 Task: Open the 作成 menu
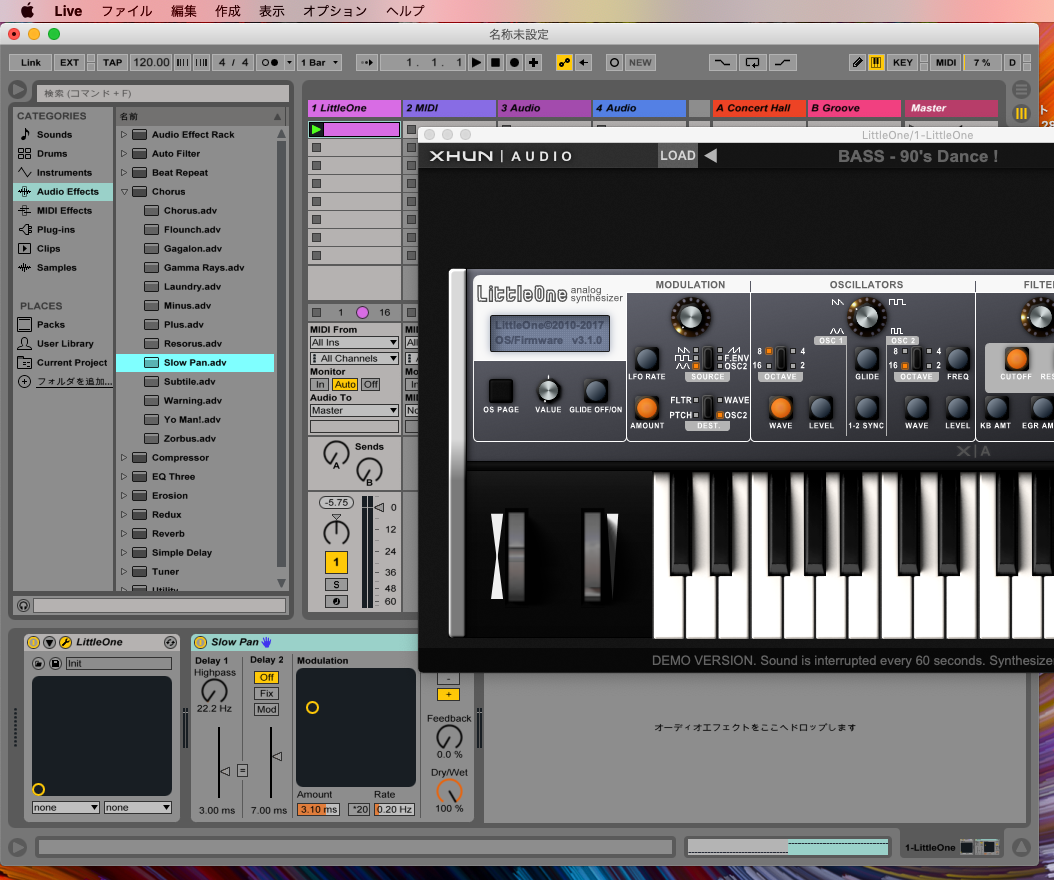click(x=228, y=11)
